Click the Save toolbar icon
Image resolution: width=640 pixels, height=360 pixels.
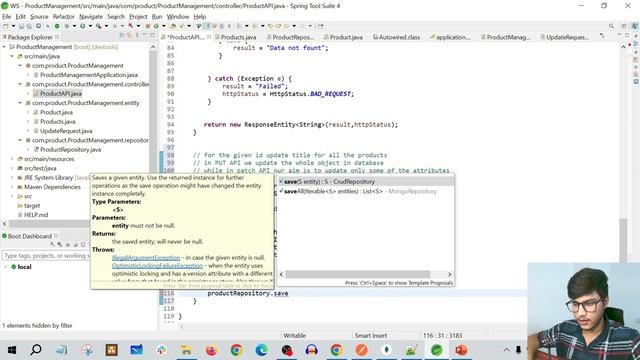[x=21, y=26]
